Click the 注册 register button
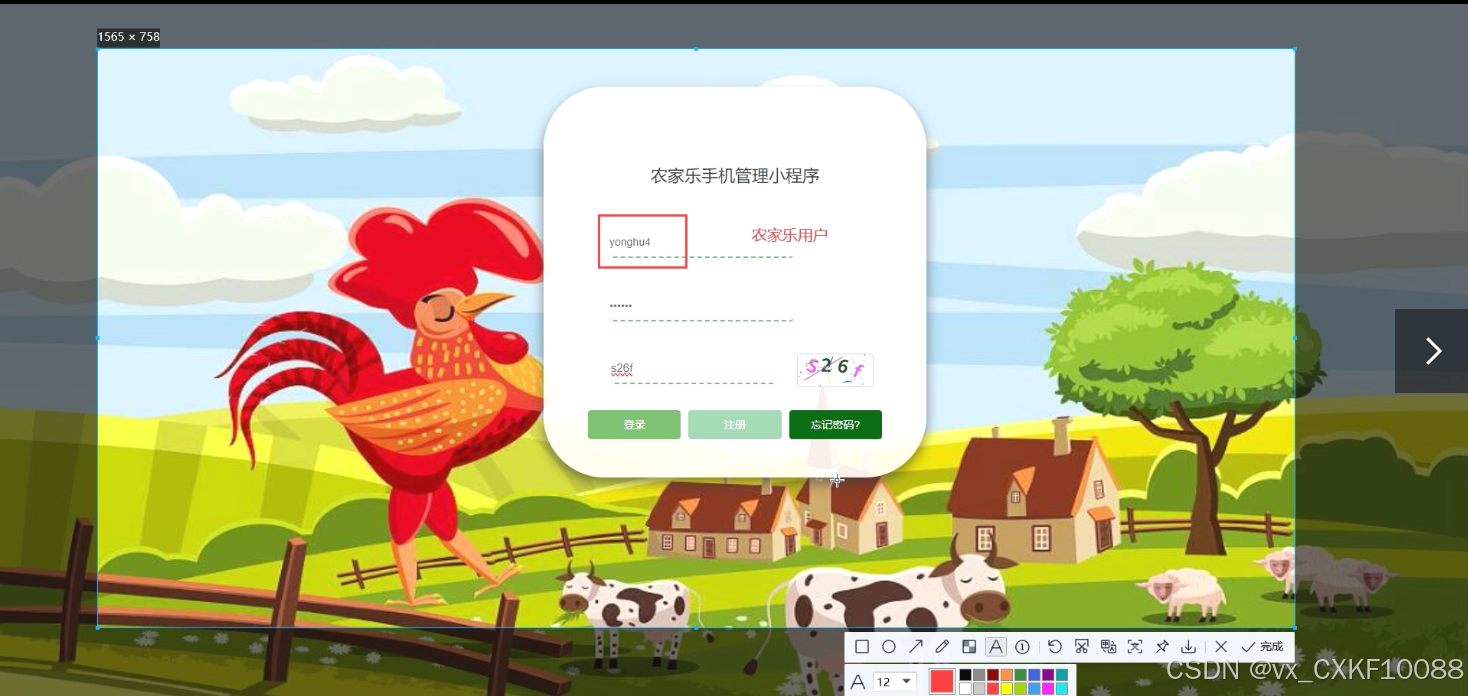This screenshot has height=696, width=1468. click(x=735, y=425)
